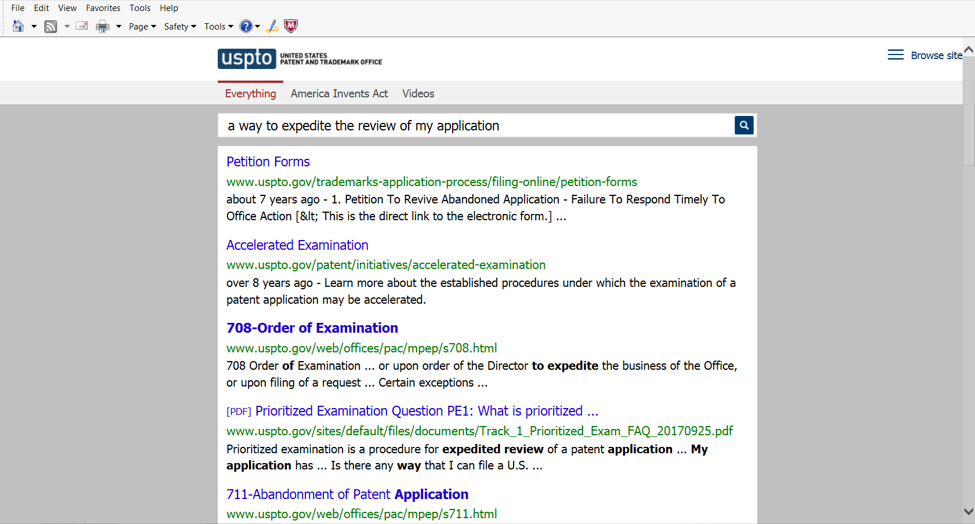Open the Favorites menu
The image size is (975, 524).
103,8
